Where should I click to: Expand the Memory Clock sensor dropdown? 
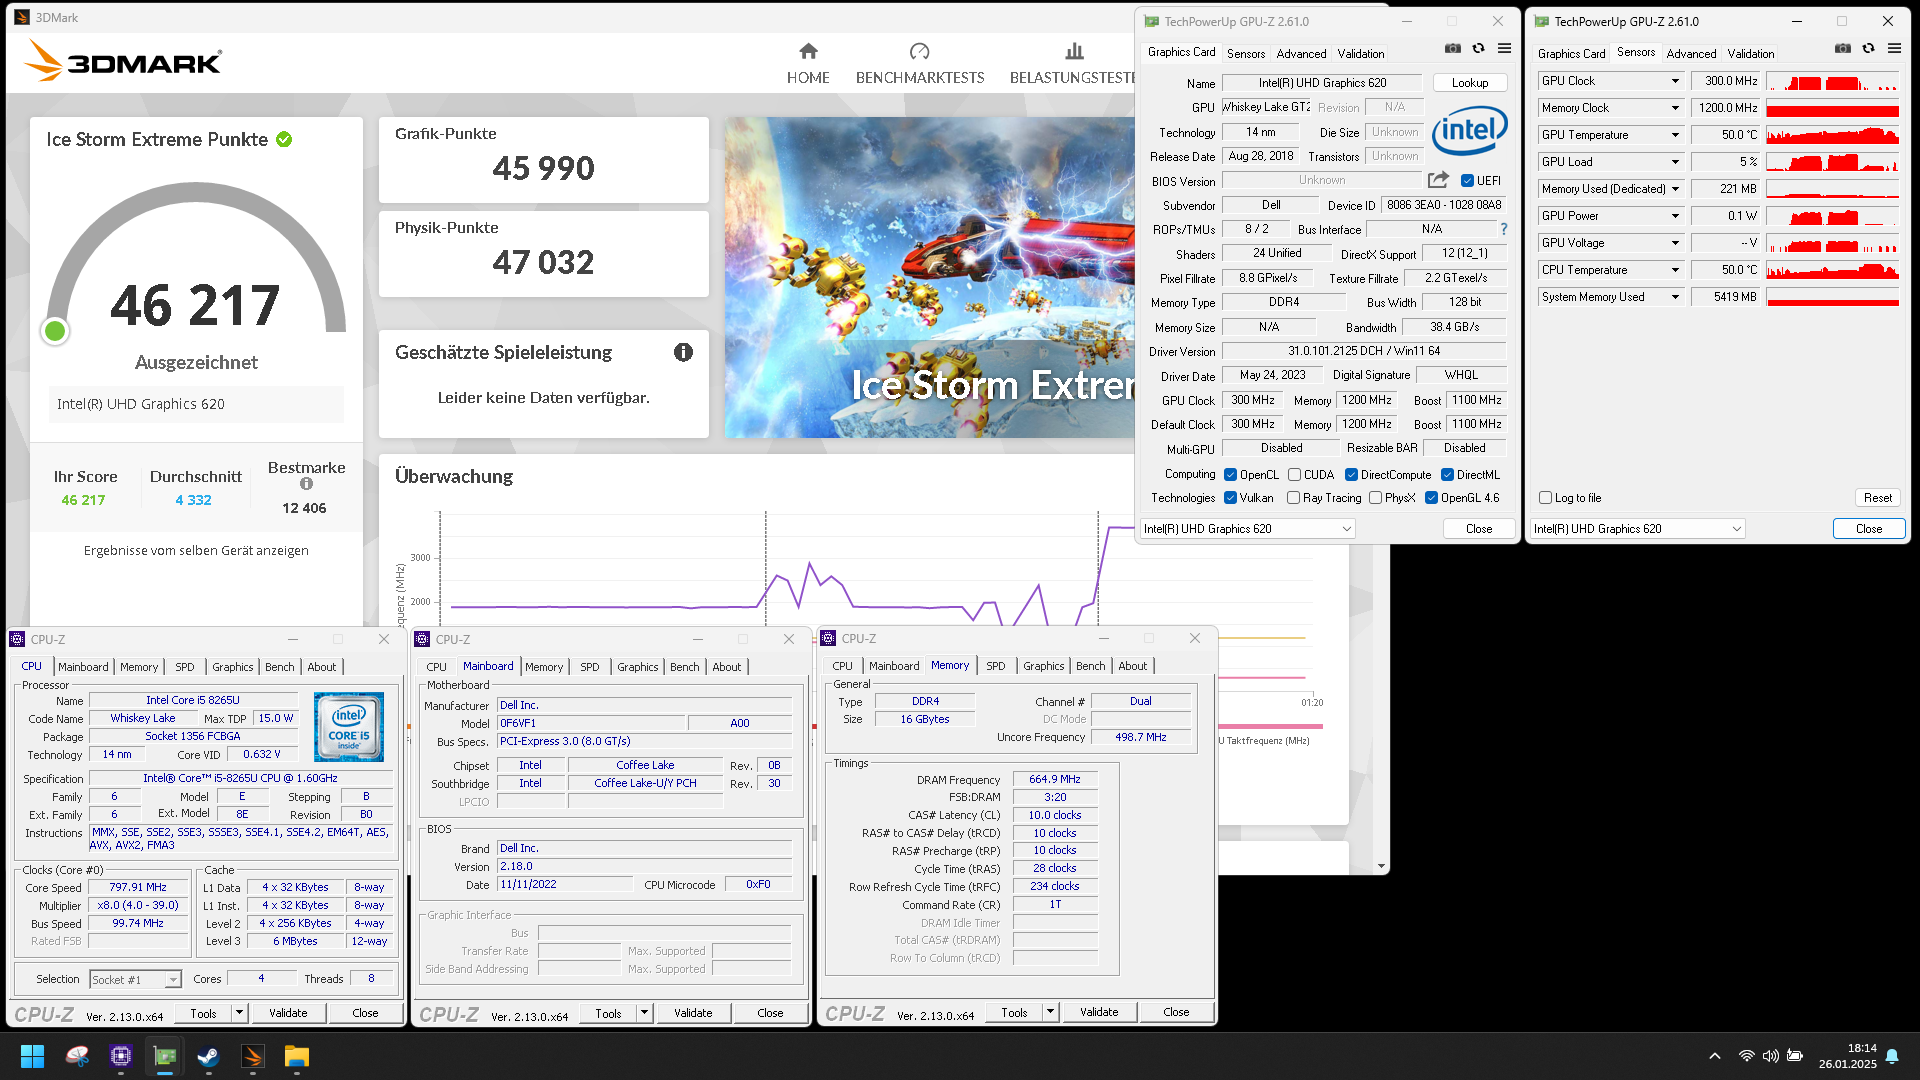pyautogui.click(x=1675, y=108)
